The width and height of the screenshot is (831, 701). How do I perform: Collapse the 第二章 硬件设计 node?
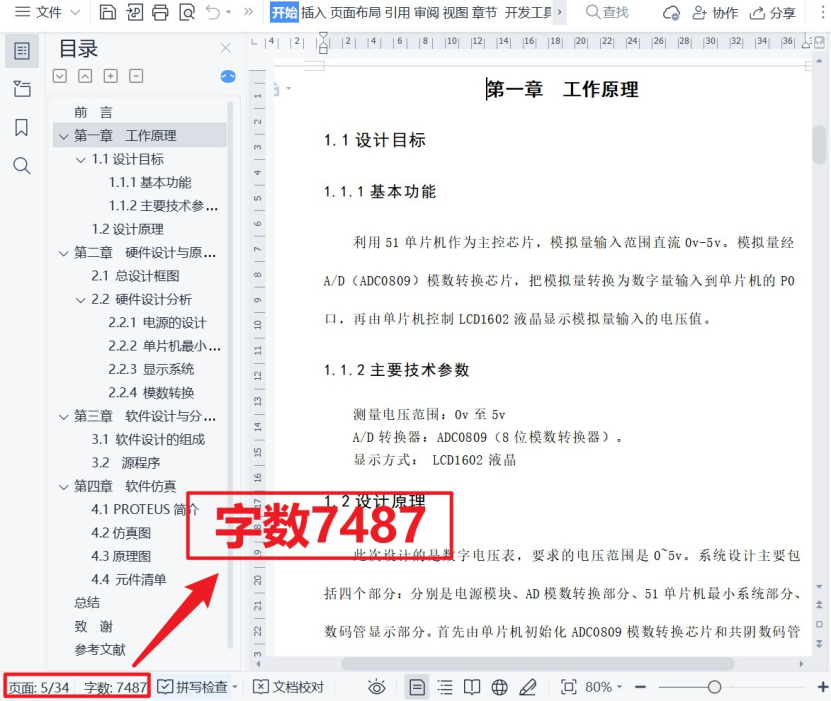pos(64,253)
